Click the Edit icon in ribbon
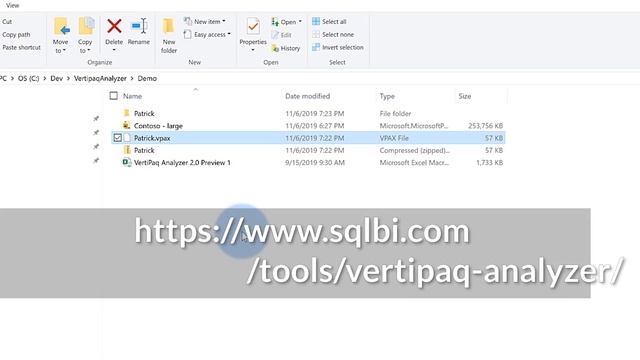 pyautogui.click(x=275, y=35)
